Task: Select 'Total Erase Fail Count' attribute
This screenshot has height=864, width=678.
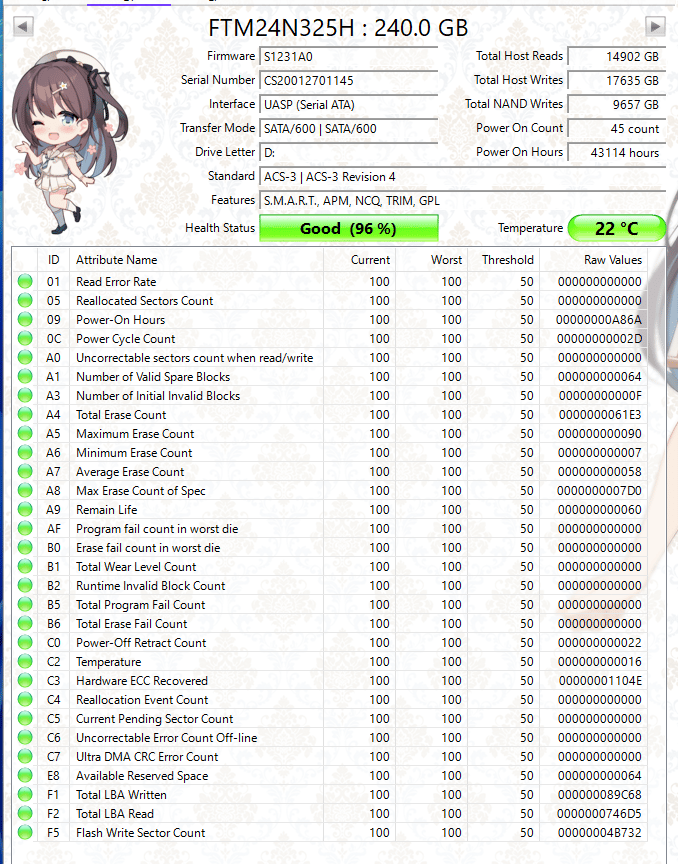Action: coord(132,624)
